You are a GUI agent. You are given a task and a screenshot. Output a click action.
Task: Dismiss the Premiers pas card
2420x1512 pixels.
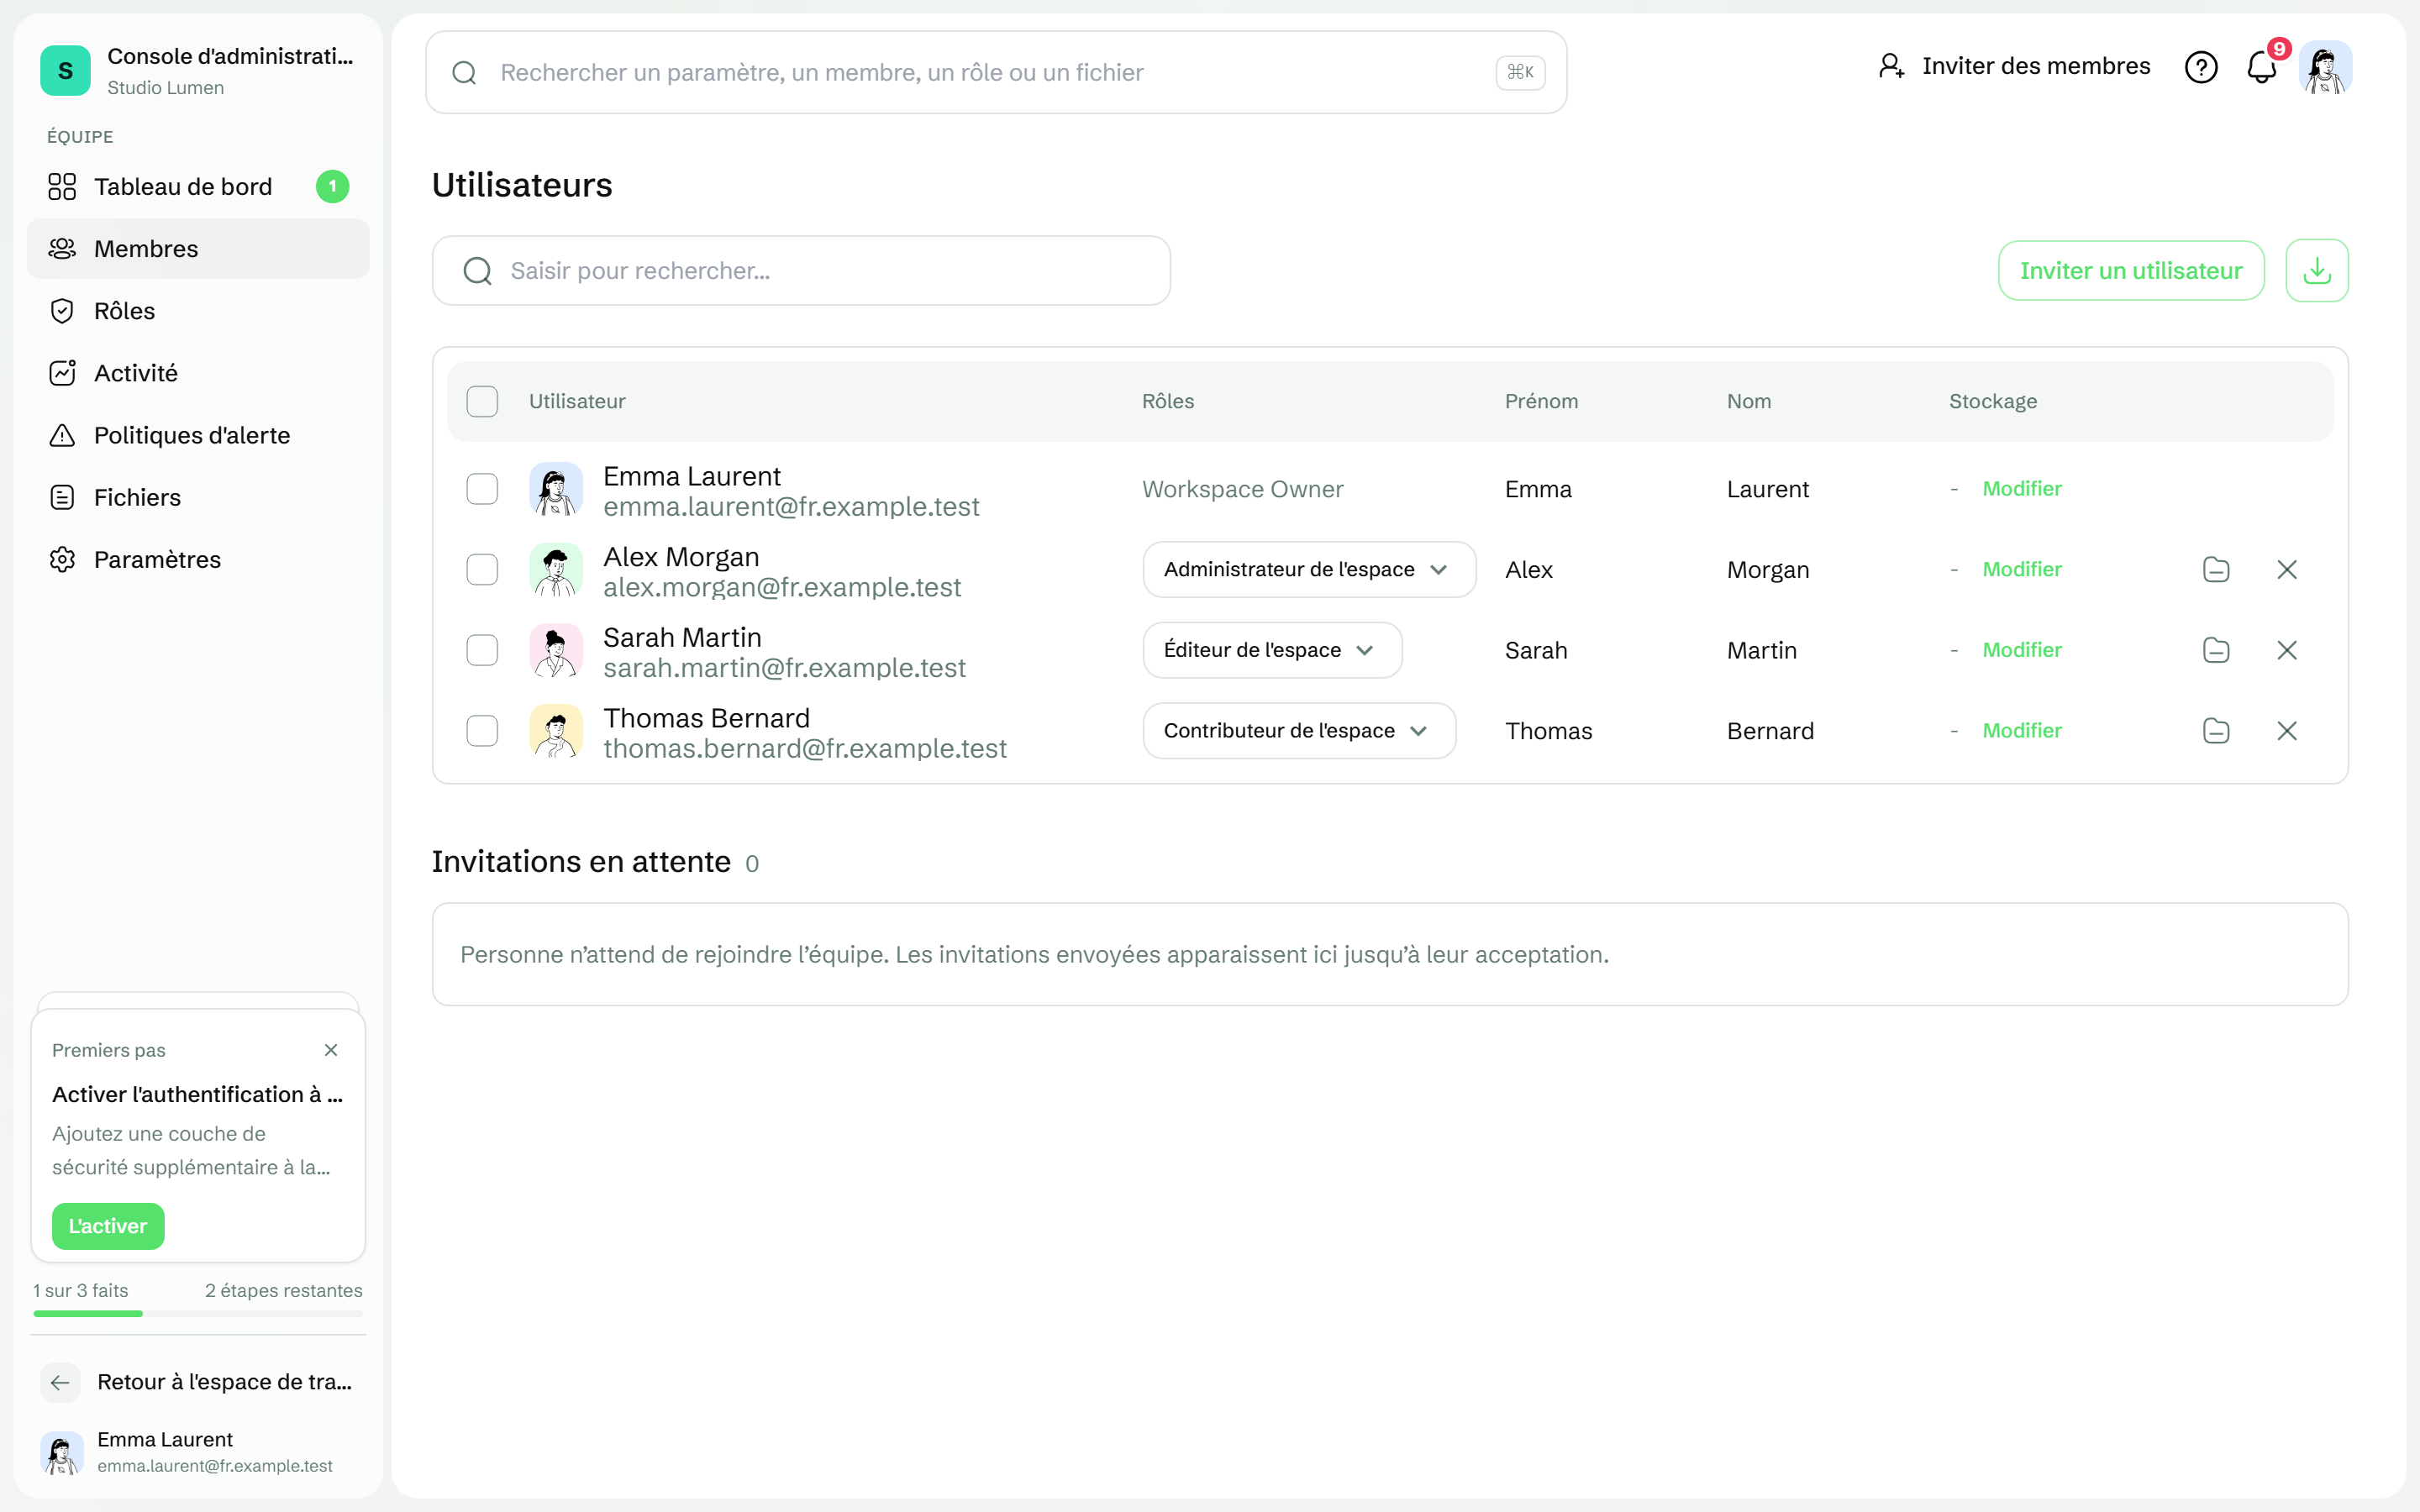pos(331,1050)
